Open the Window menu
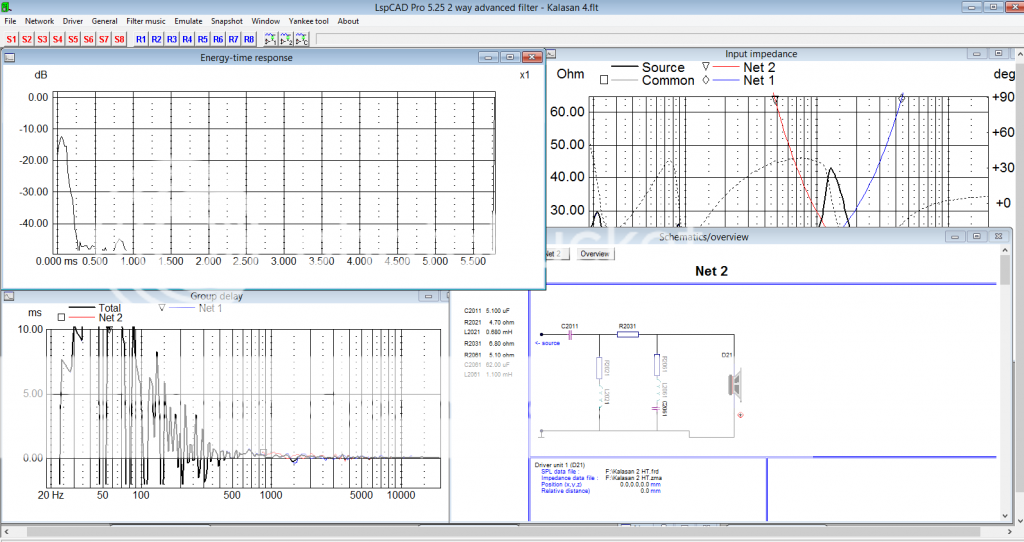The image size is (1024, 542). [x=266, y=21]
